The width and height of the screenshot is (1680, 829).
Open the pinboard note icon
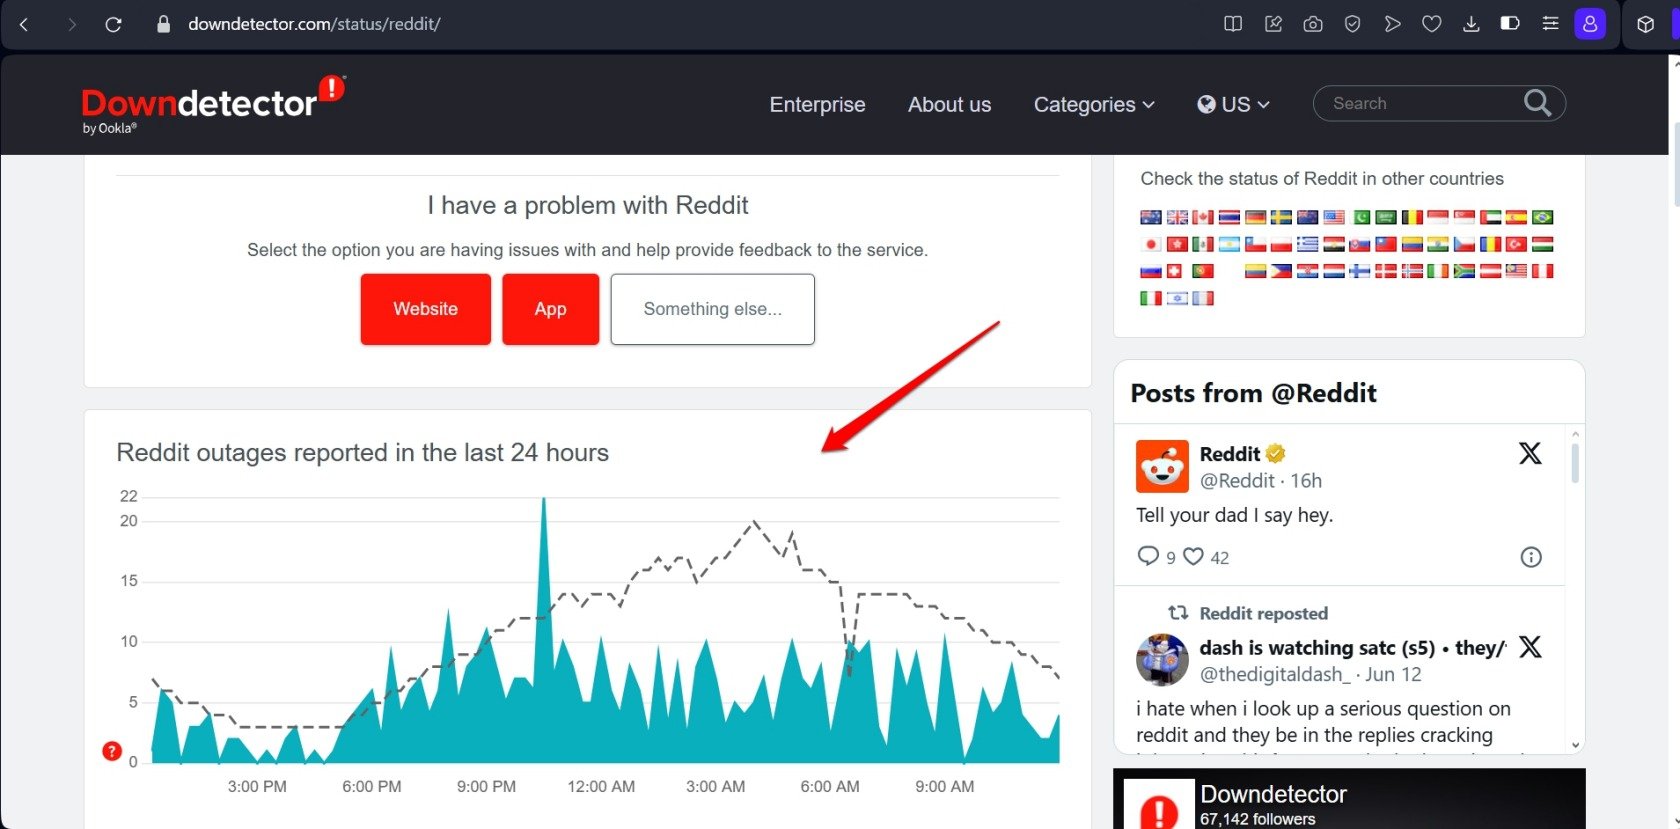click(1273, 24)
